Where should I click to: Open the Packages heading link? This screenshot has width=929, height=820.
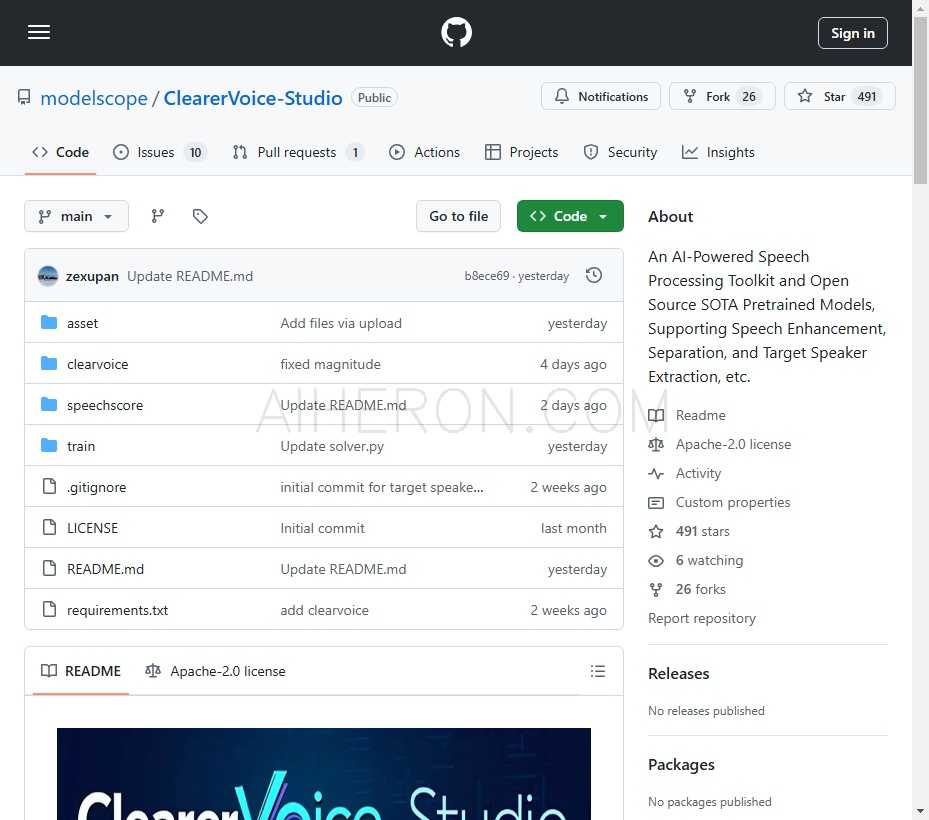coord(681,765)
